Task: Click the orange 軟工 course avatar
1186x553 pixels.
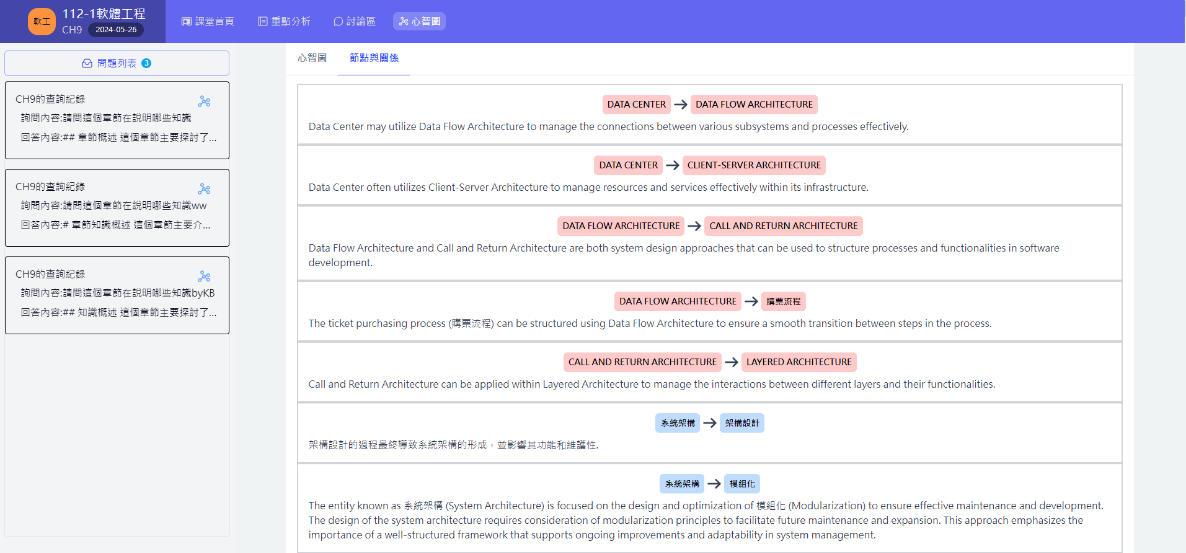Action: point(42,21)
